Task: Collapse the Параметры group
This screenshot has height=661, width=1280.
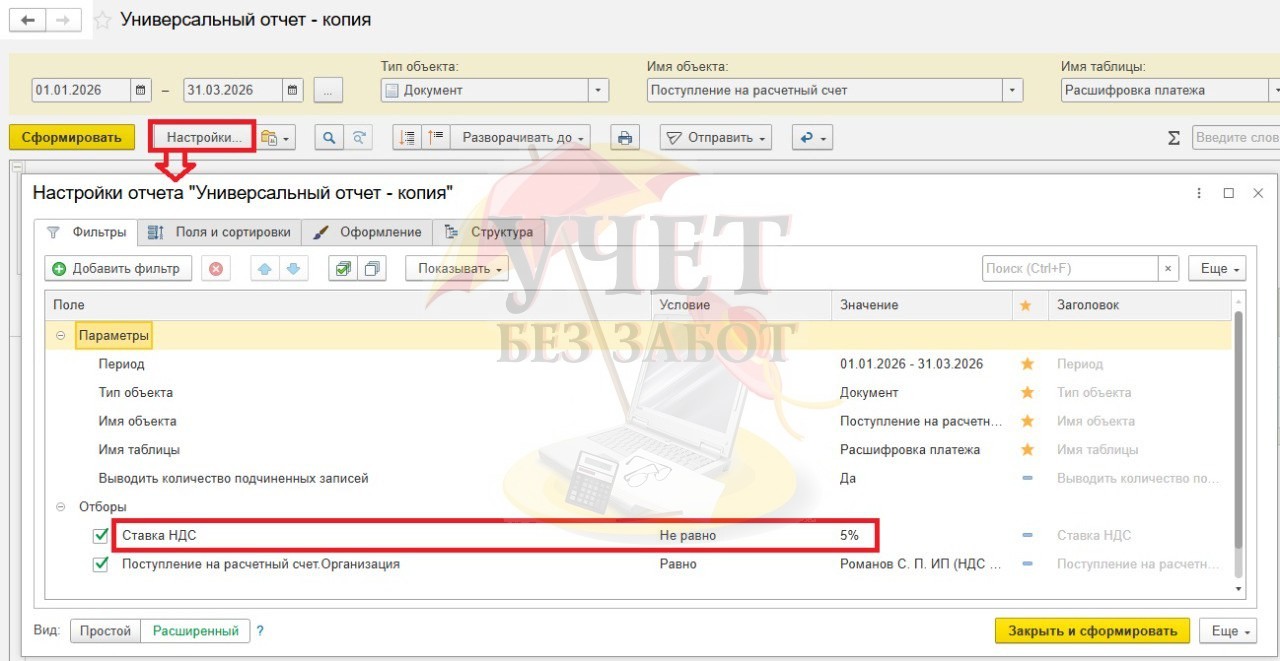Action: coord(61,336)
